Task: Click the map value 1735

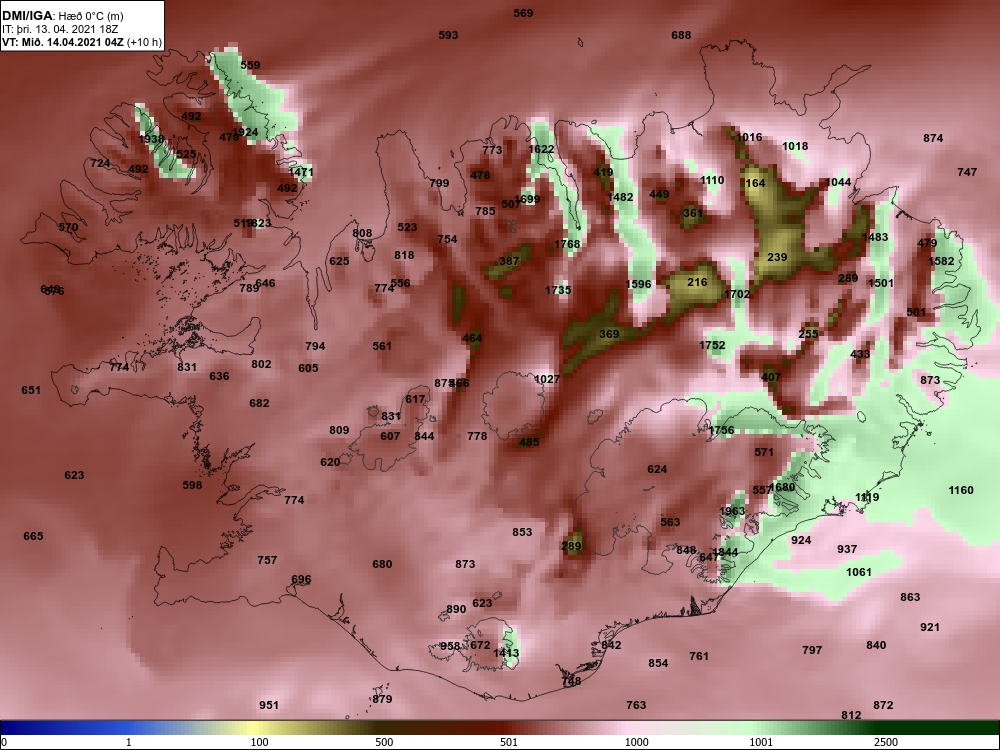Action: point(558,290)
